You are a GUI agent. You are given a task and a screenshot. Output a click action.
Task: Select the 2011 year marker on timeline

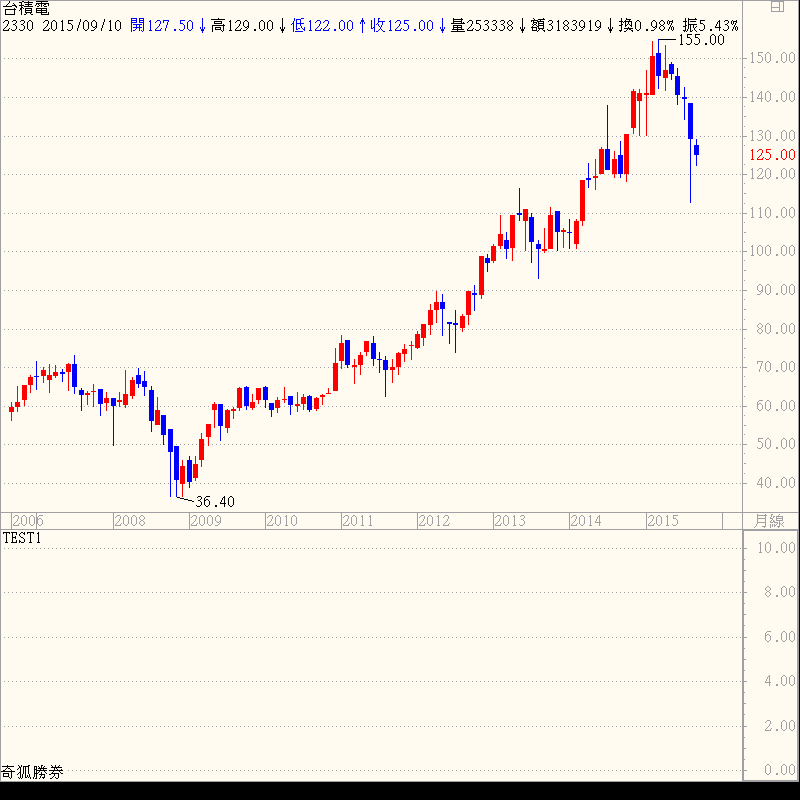(x=358, y=521)
